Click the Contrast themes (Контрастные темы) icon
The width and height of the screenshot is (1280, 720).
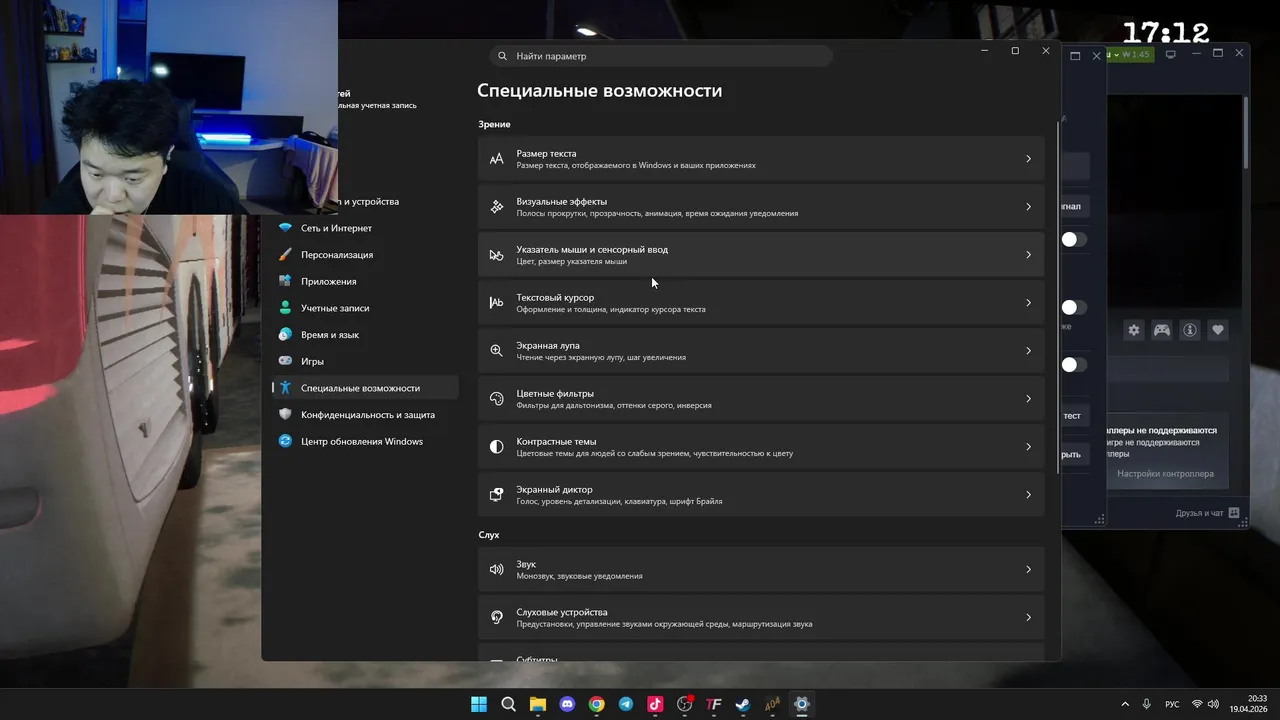click(x=496, y=447)
